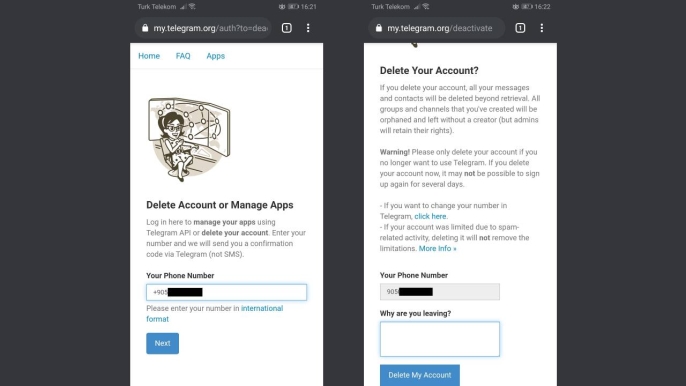Screen dimensions: 686x386
Task: Open three-dot browser menu on right screen
Action: click(542, 28)
